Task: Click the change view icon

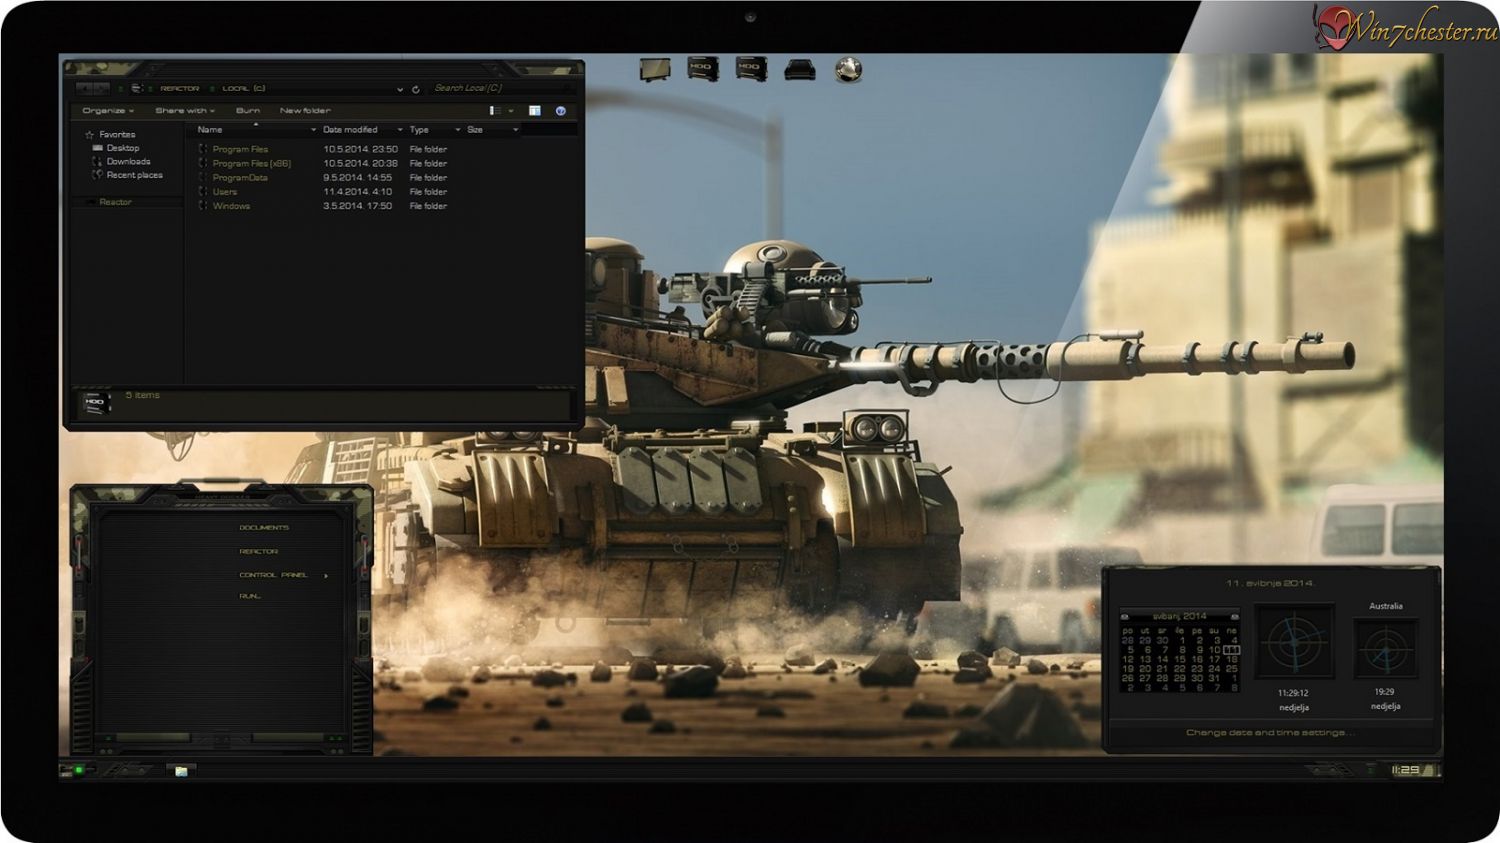Action: point(495,111)
